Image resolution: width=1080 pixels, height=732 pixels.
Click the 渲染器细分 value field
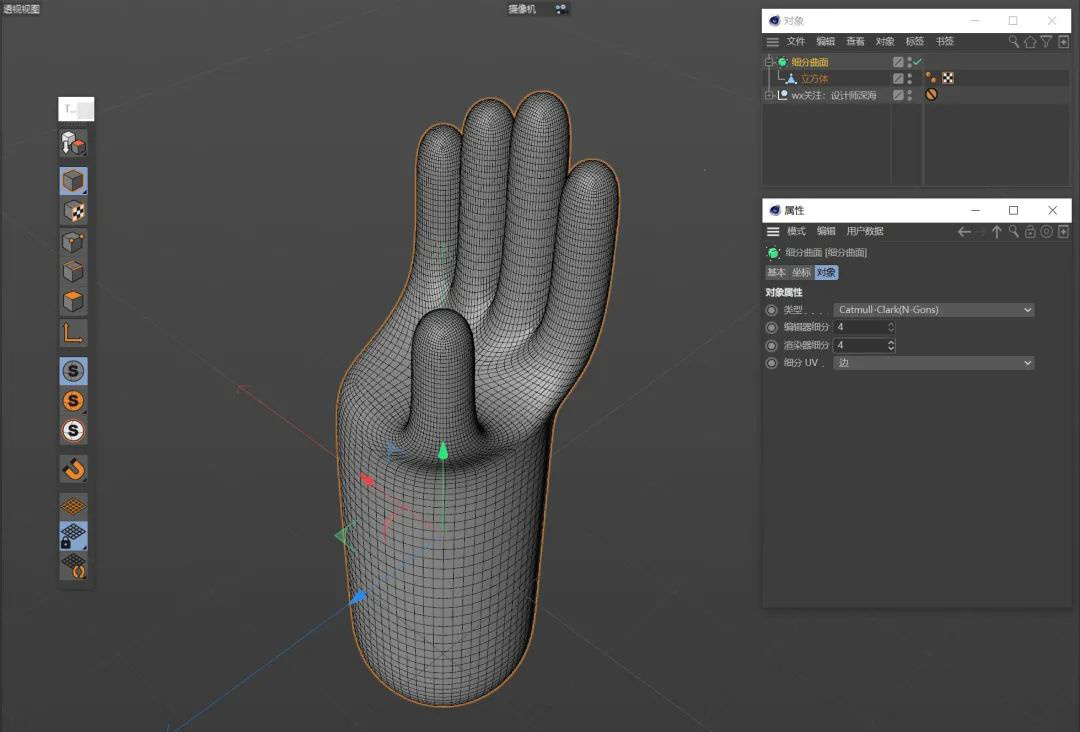click(860, 345)
